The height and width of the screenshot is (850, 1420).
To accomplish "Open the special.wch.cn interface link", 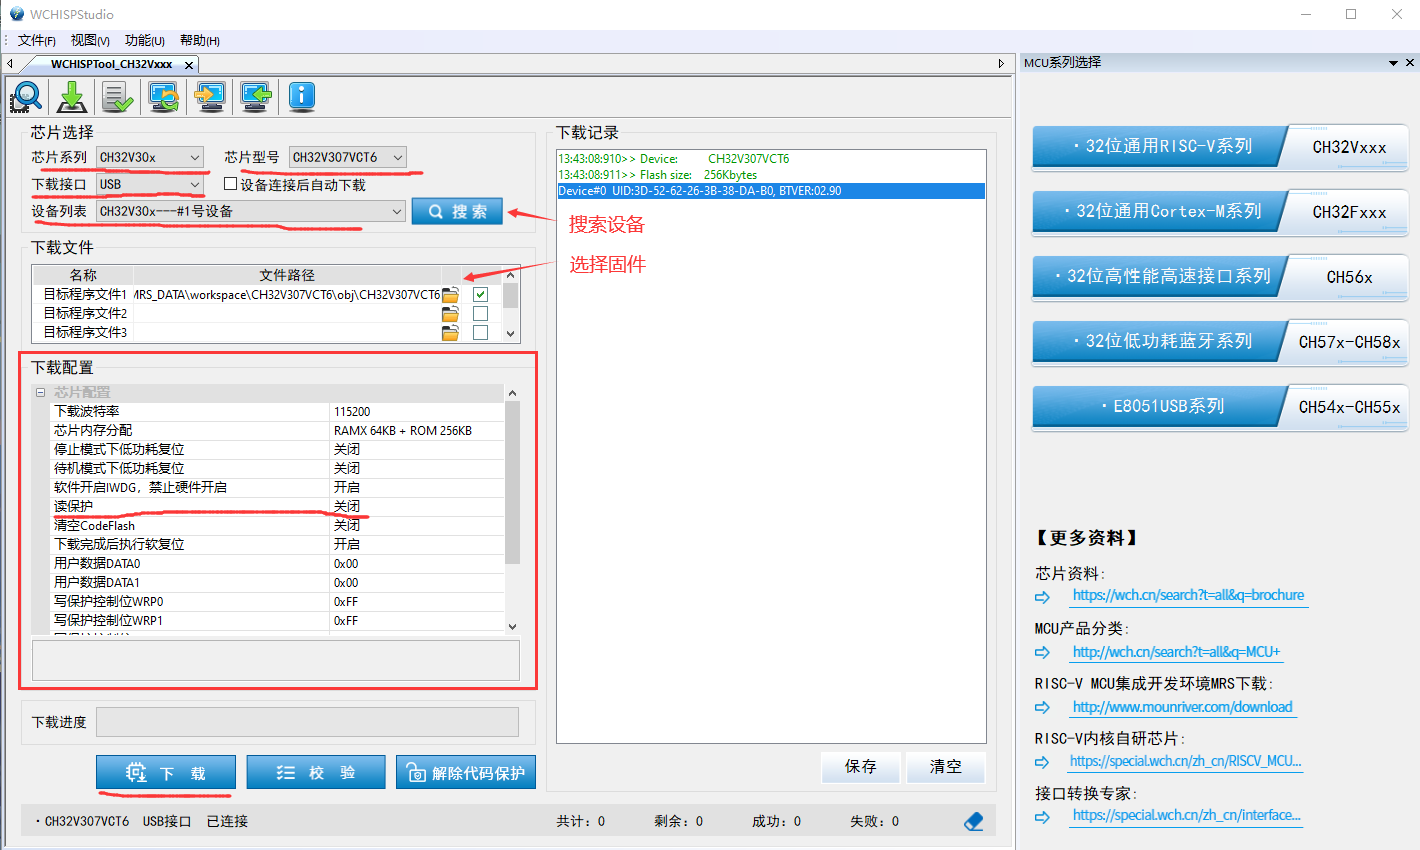I will [1186, 815].
